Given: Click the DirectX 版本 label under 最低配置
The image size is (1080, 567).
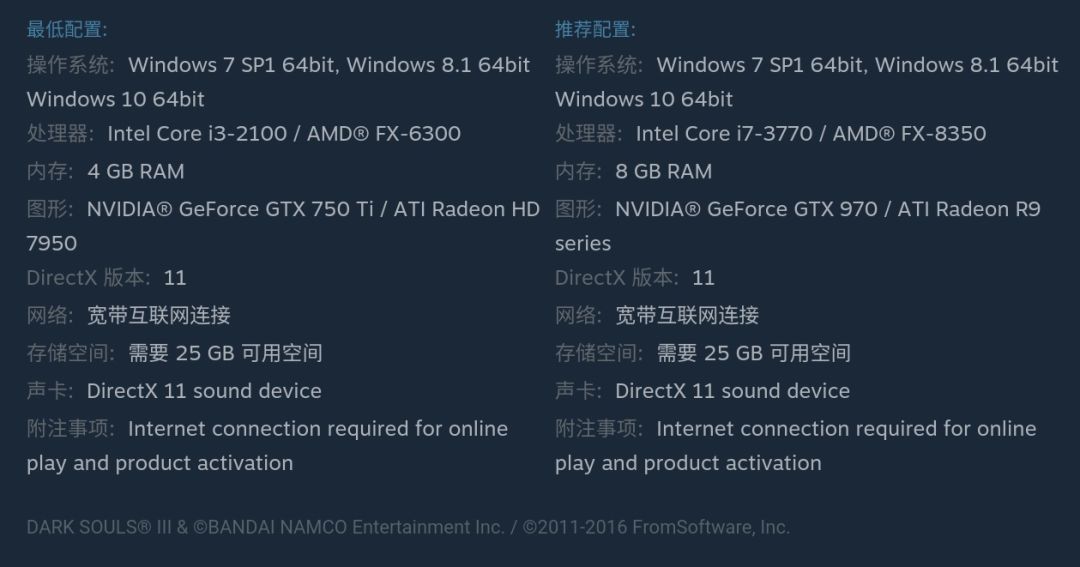Looking at the screenshot, I should coord(90,278).
